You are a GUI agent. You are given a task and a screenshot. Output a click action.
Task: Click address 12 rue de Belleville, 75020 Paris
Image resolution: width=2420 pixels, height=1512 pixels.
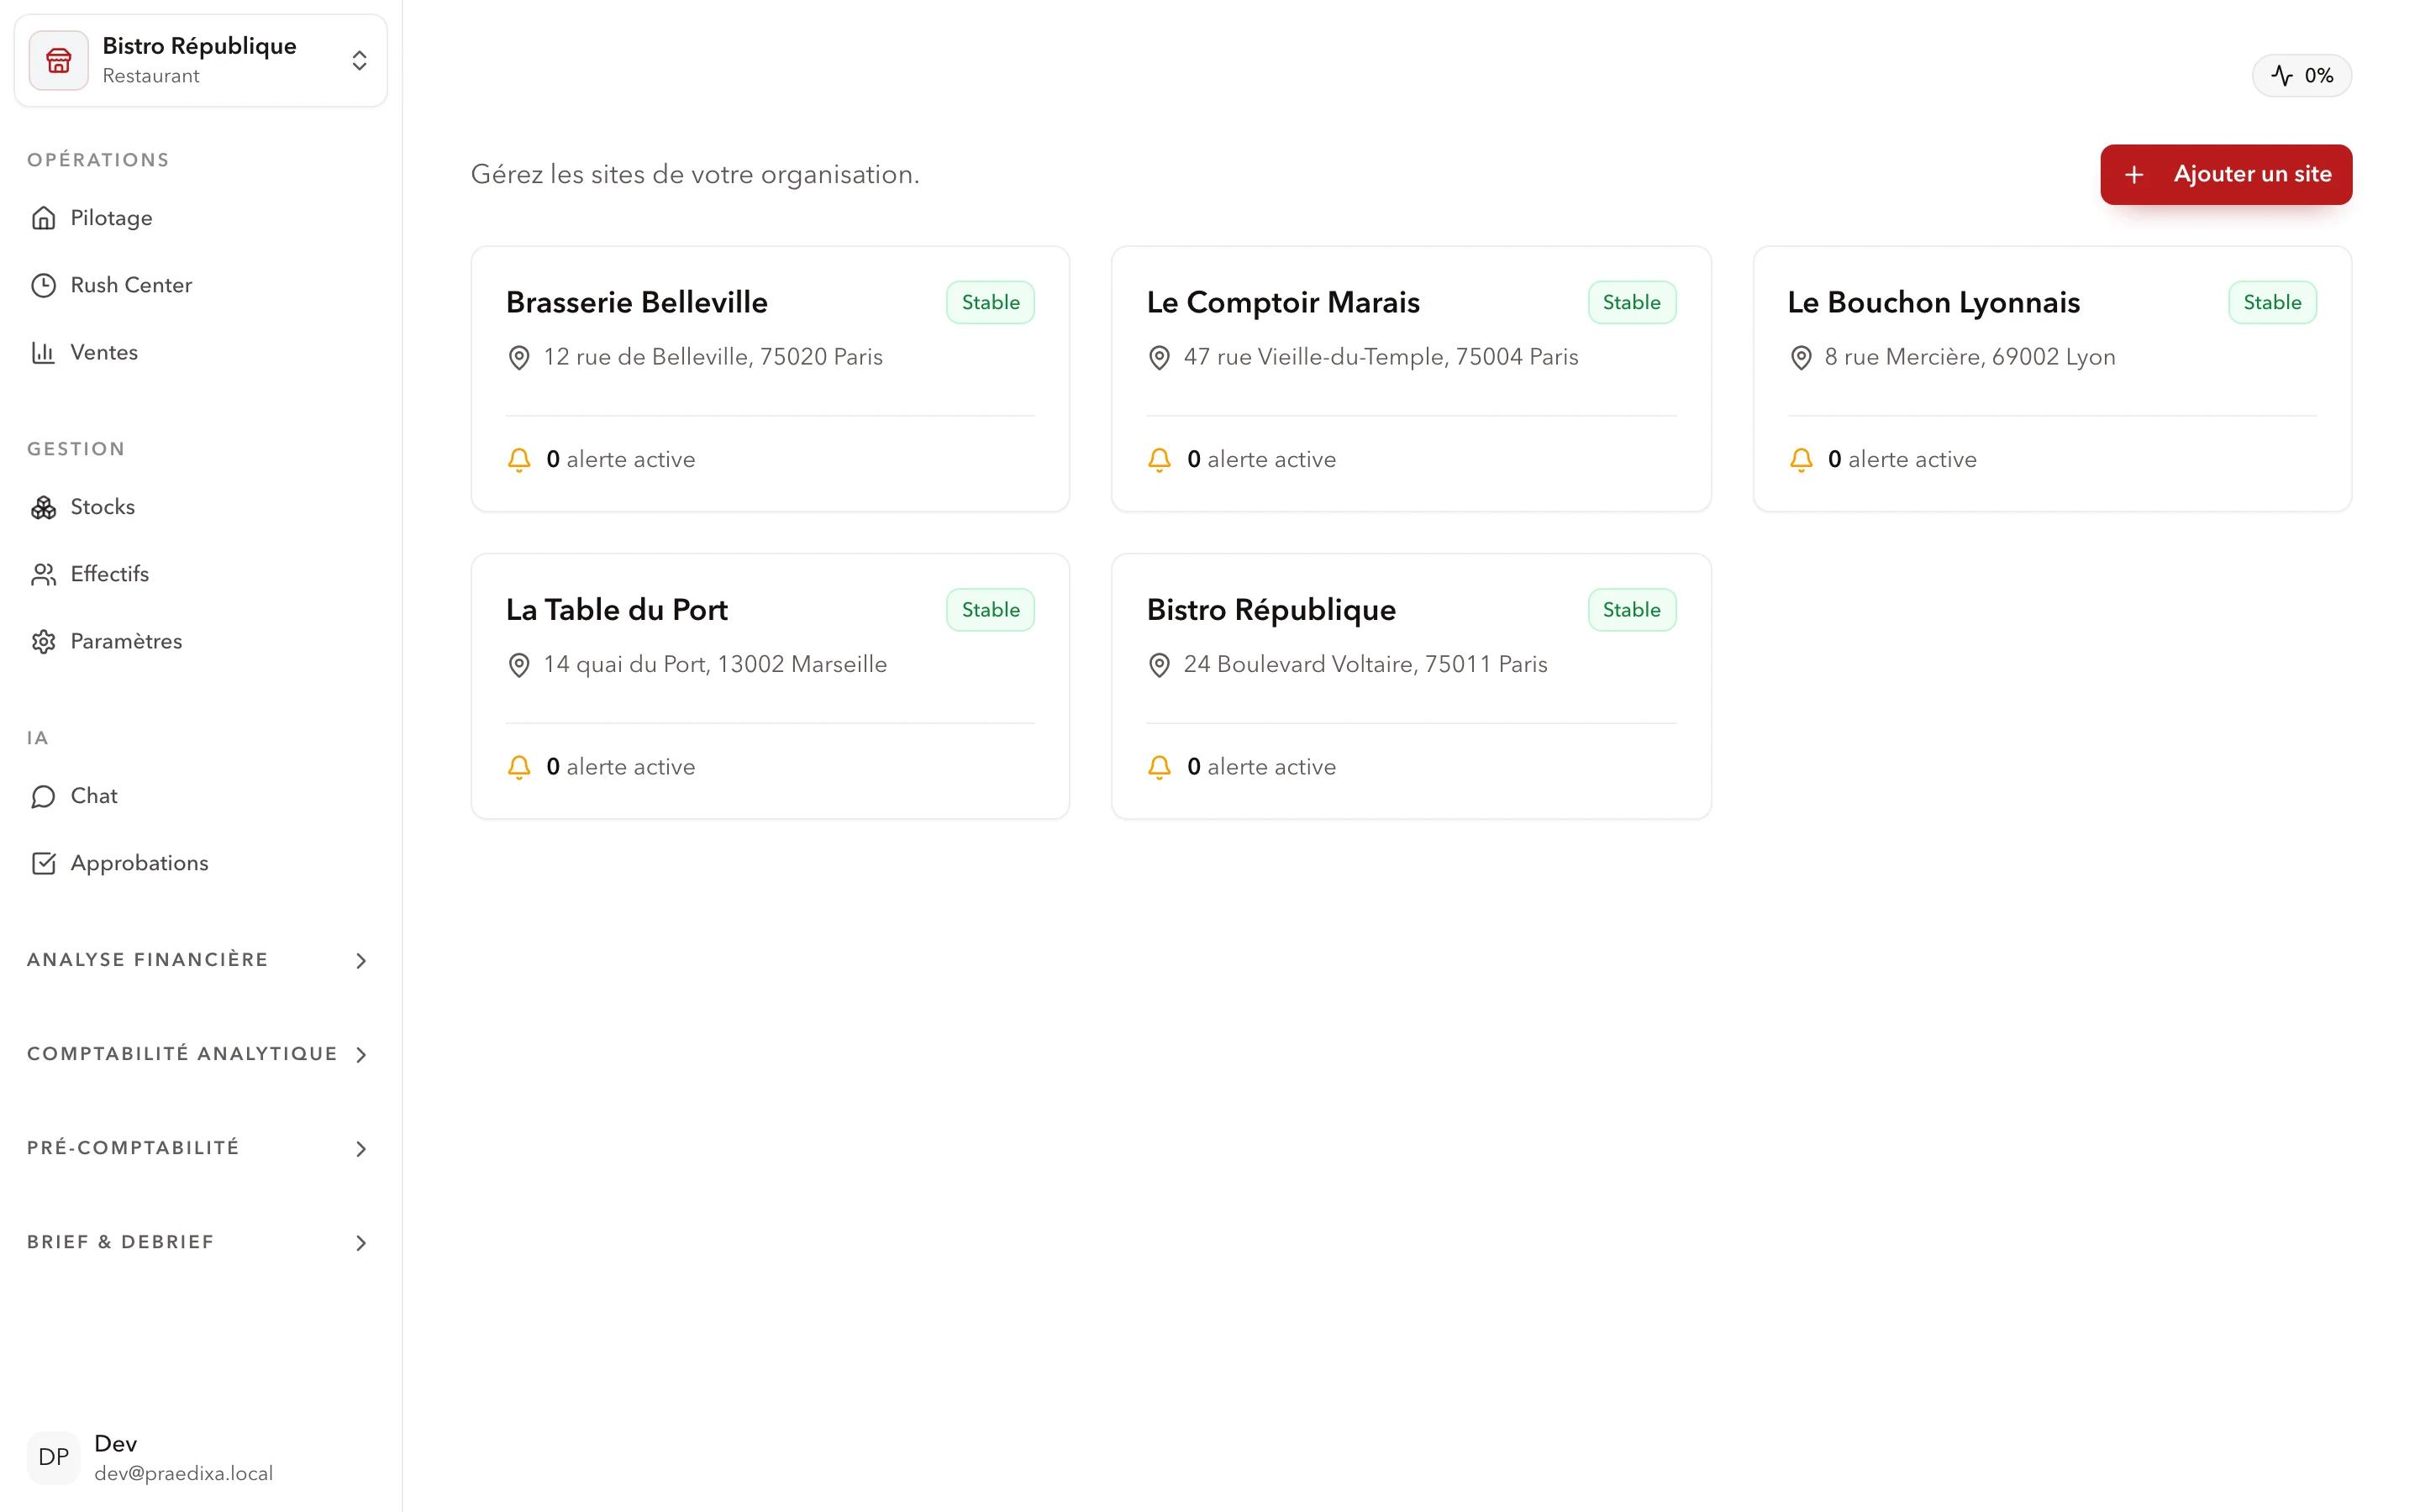[713, 357]
